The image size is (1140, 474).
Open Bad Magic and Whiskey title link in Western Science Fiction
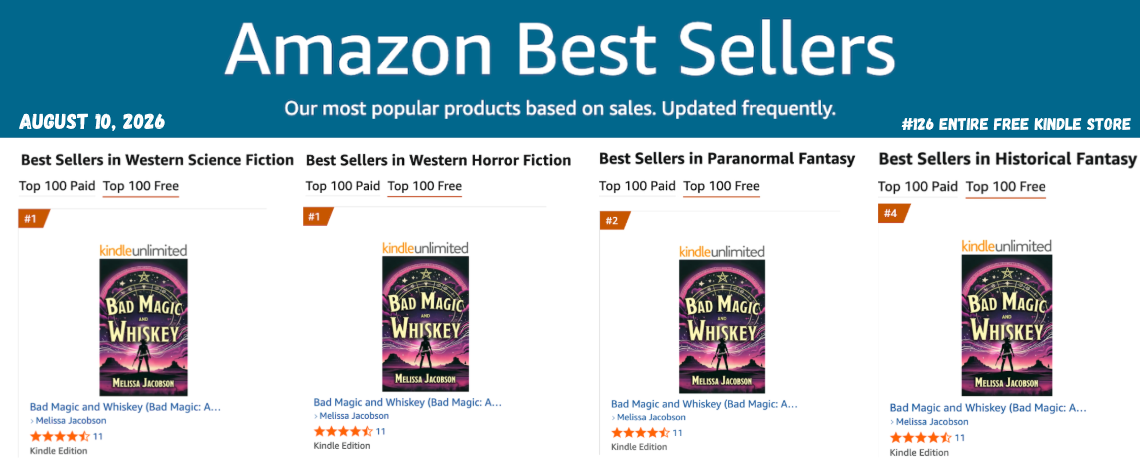125,406
